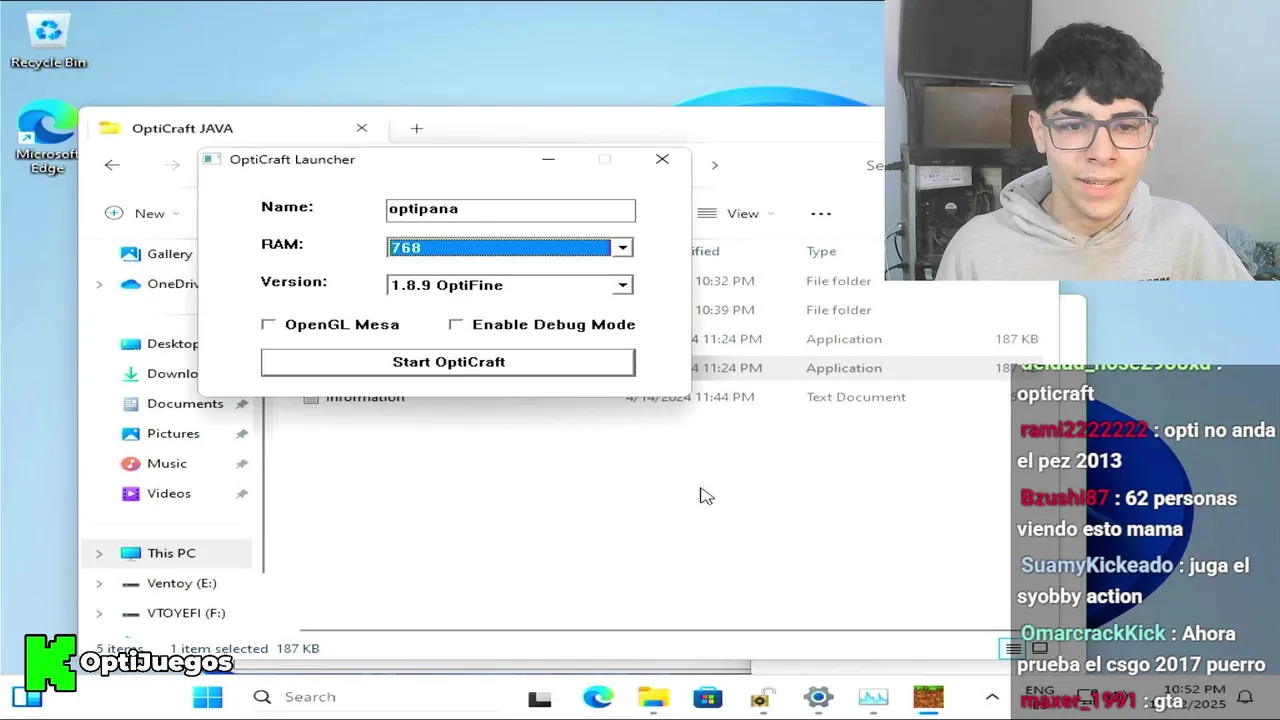Switch to large thumbnails view icon in Explorer status bar
Image resolution: width=1280 pixels, height=720 pixels.
coord(1039,648)
